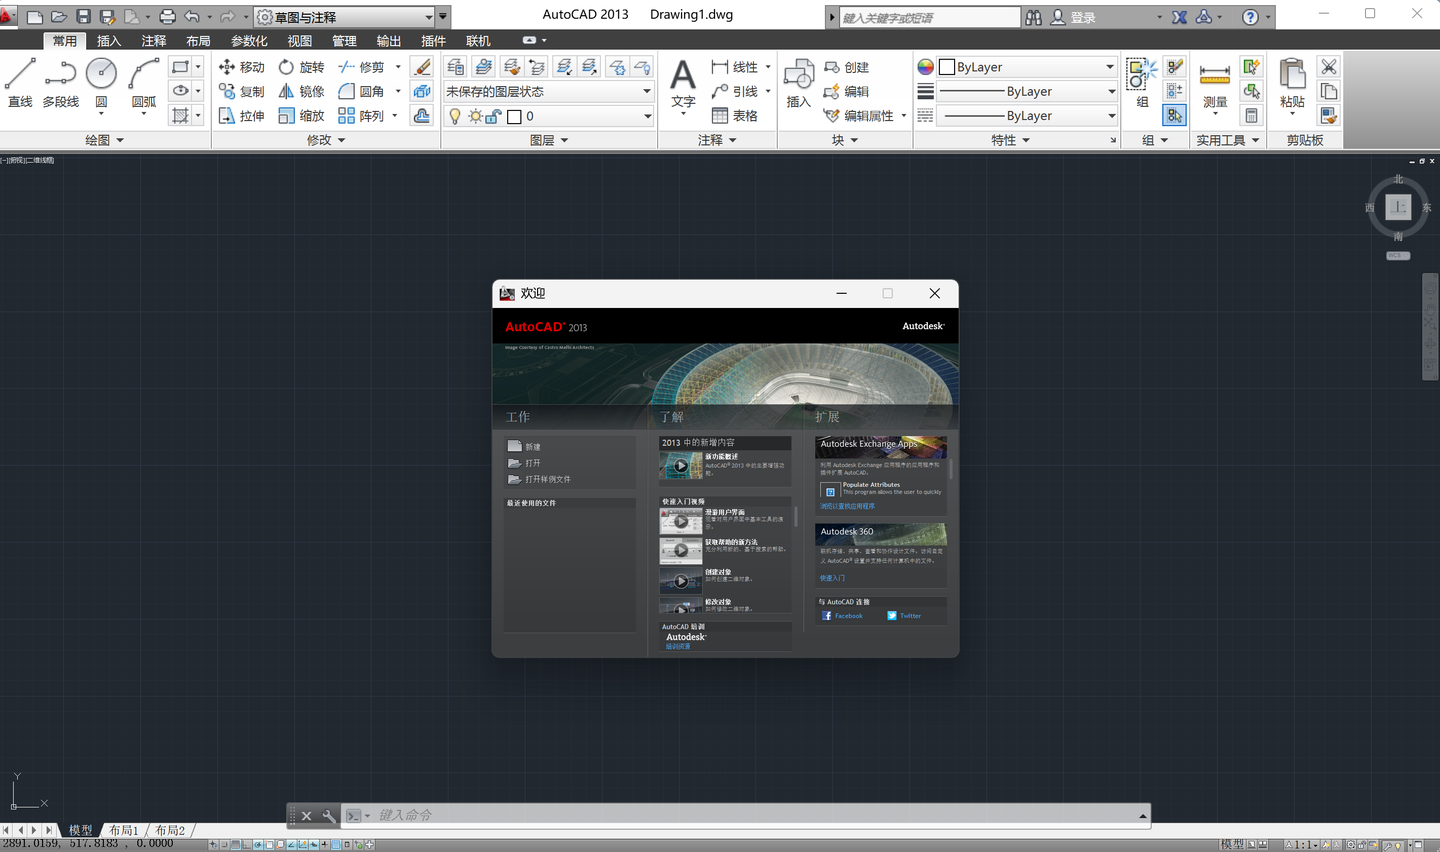Open the Facebook link in welcome dialog
The width and height of the screenshot is (1440, 852).
[x=842, y=616]
